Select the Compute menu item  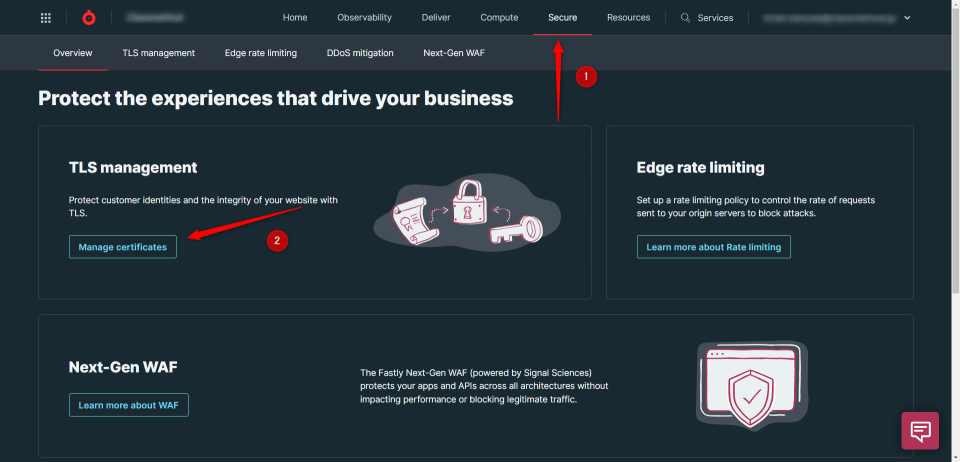(499, 18)
